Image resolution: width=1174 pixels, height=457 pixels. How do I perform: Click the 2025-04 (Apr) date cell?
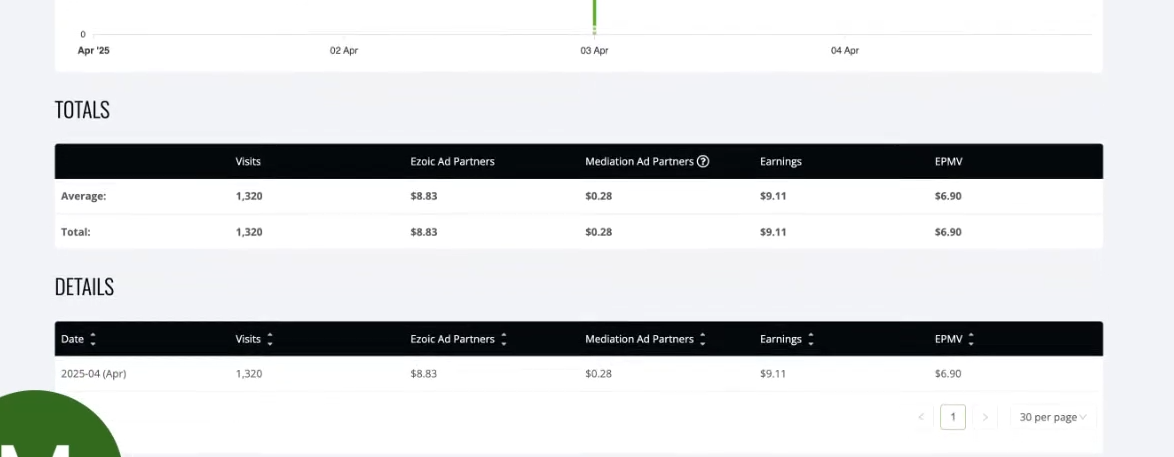tap(94, 374)
